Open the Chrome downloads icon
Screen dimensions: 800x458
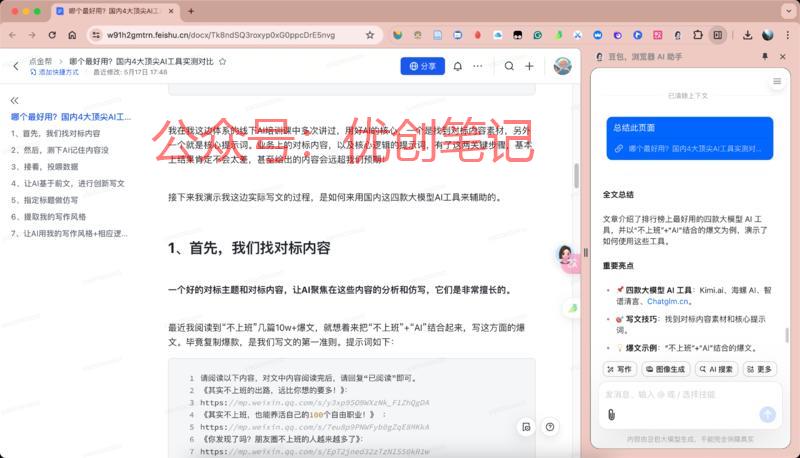pos(747,35)
